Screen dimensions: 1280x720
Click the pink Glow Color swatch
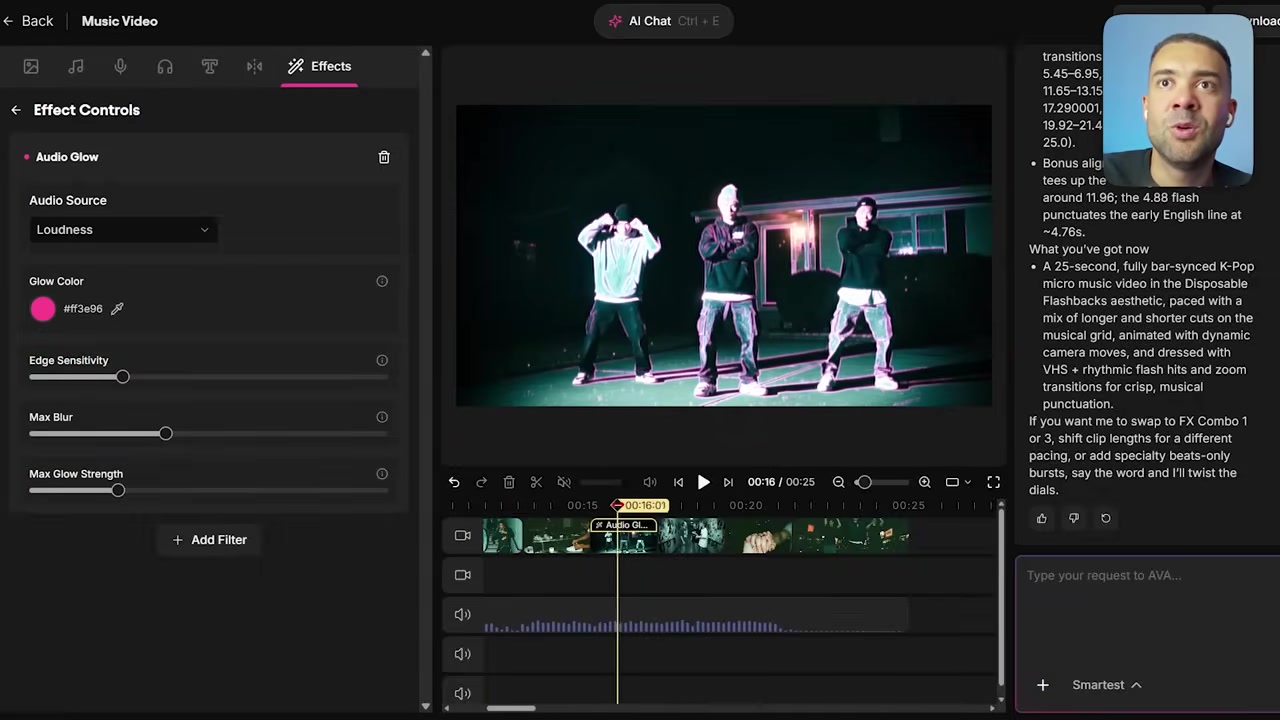click(43, 309)
